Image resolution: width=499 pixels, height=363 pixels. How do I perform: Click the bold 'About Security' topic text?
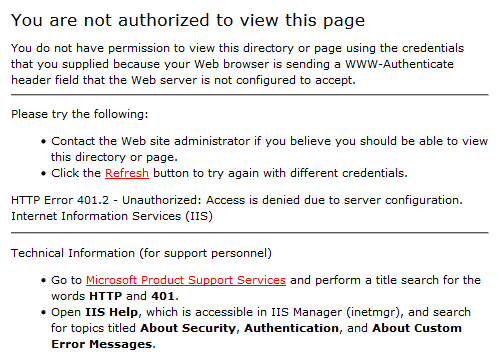click(x=188, y=328)
